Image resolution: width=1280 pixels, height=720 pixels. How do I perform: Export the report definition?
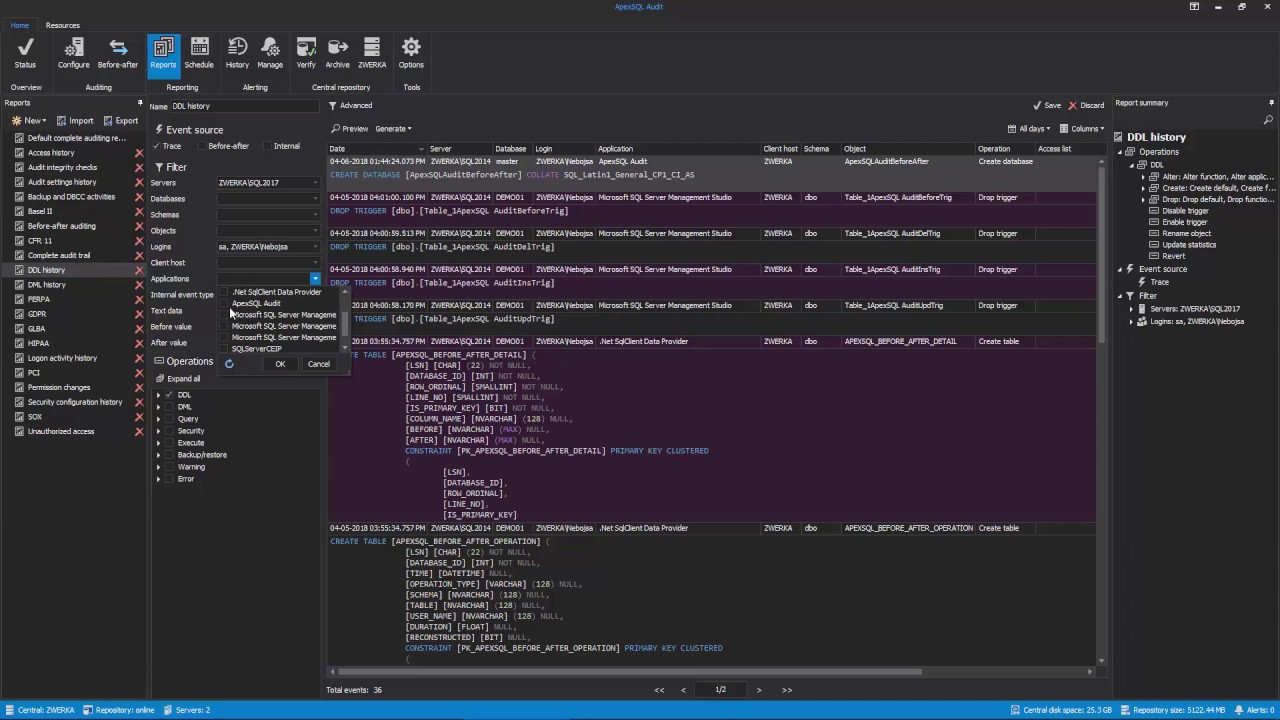(120, 121)
